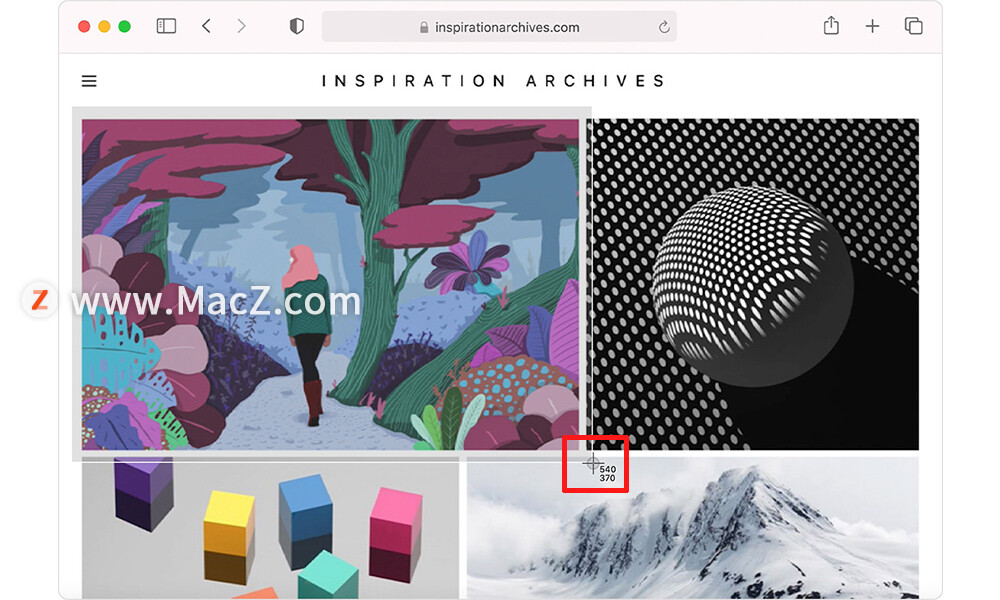Screen dimensions: 1000x600
Task: Go back to the previous page
Action: (206, 26)
